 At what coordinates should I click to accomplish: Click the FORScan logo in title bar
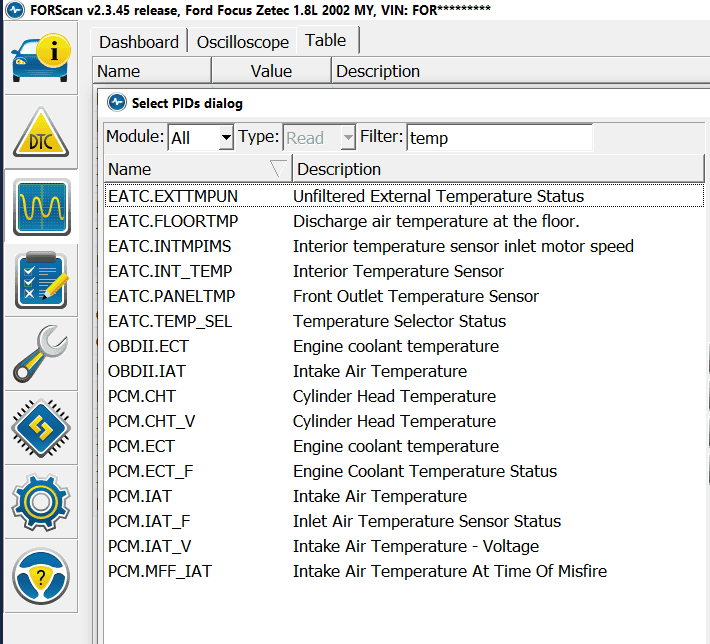[15, 10]
